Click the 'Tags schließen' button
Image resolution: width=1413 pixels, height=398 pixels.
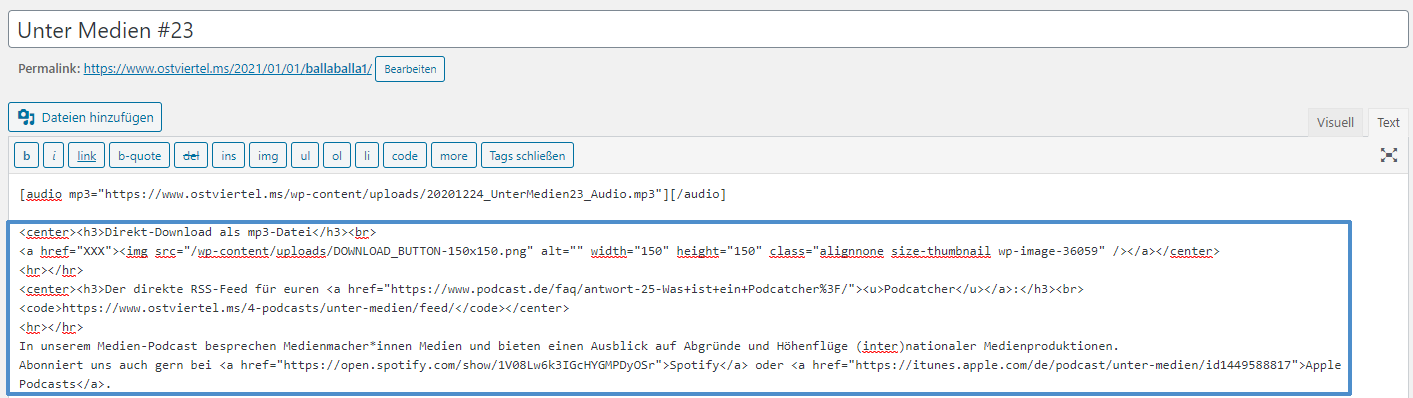coord(528,155)
